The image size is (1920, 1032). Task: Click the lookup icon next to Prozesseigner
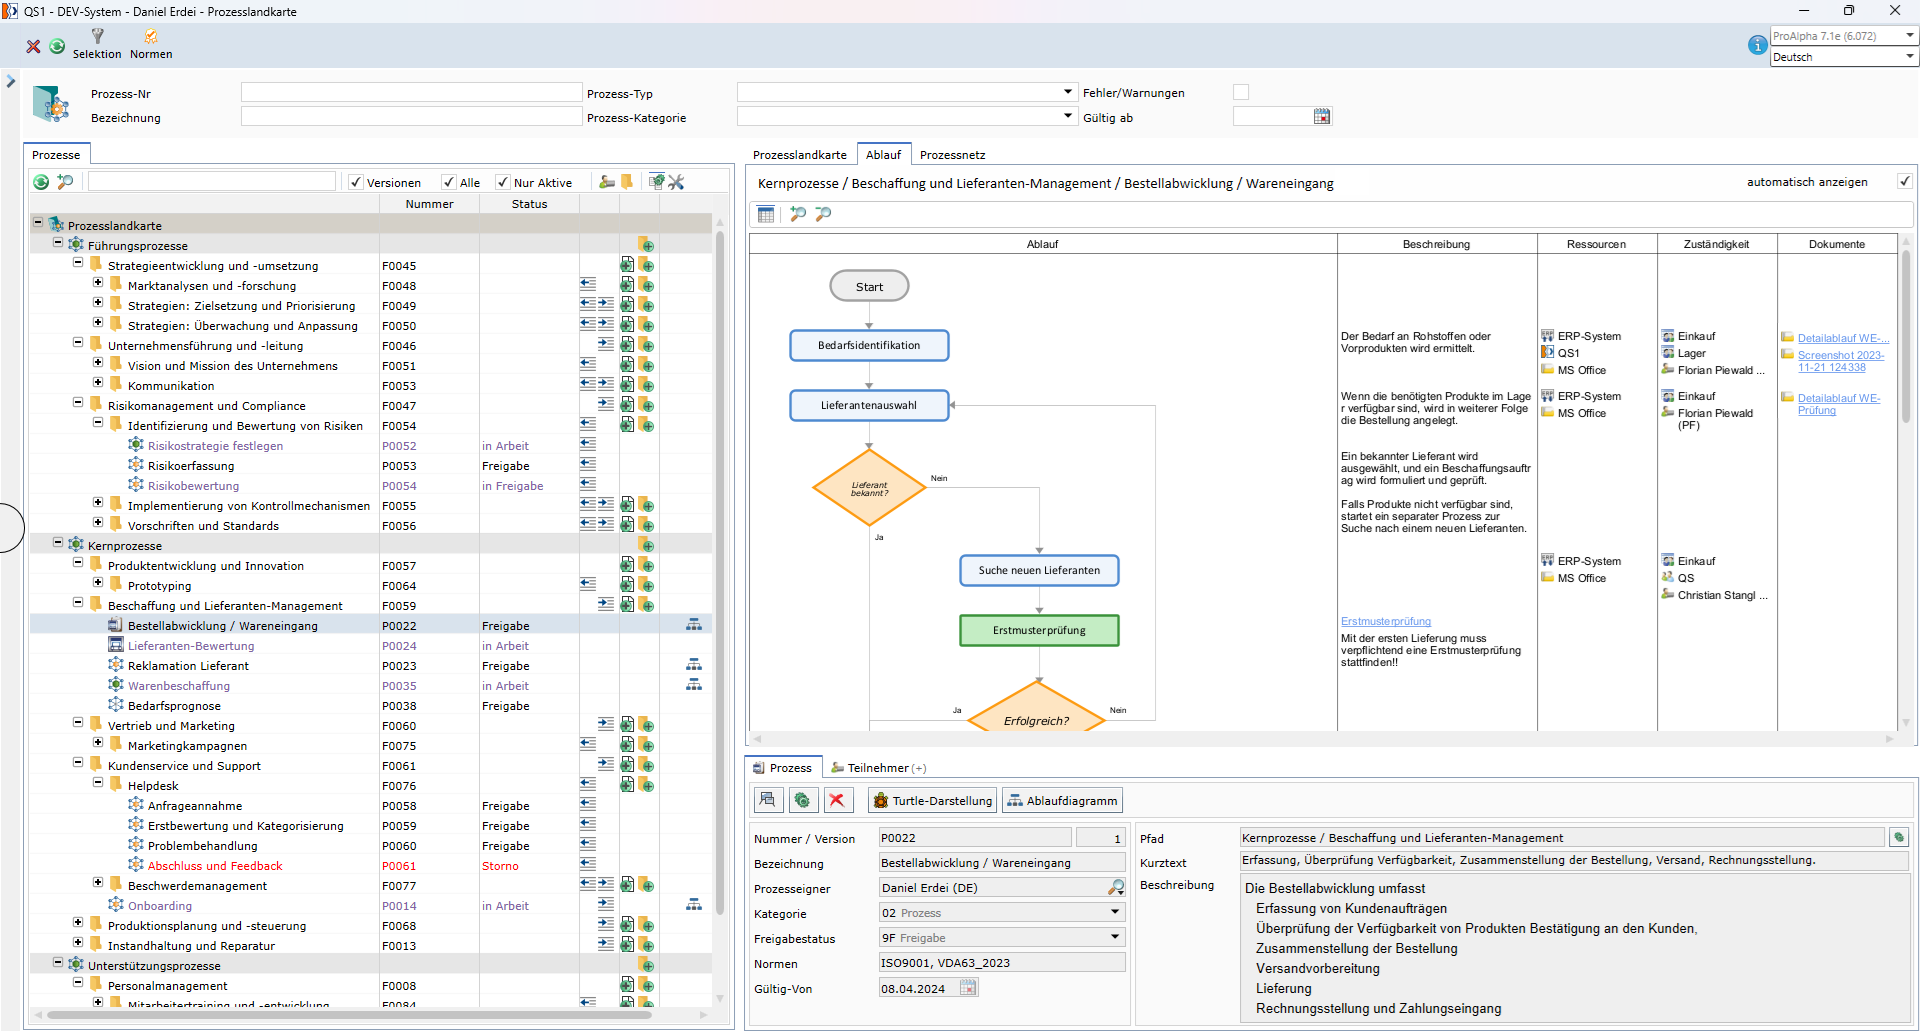coord(1116,887)
